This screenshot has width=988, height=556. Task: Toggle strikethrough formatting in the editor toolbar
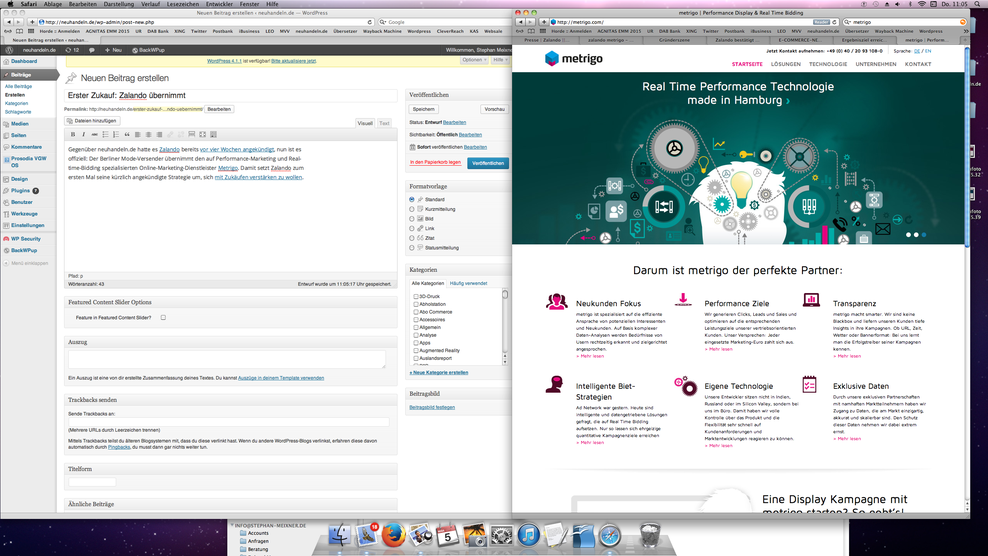[x=95, y=134]
